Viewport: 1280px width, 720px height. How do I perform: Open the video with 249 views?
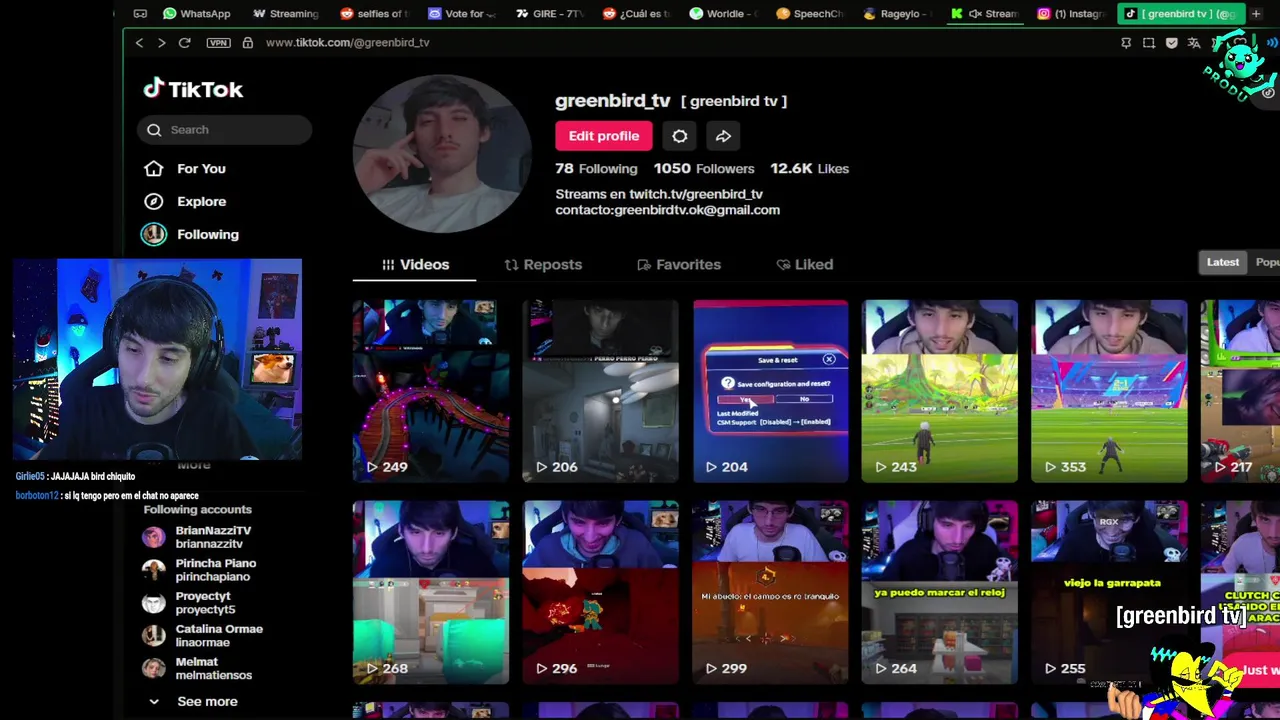[x=431, y=391]
